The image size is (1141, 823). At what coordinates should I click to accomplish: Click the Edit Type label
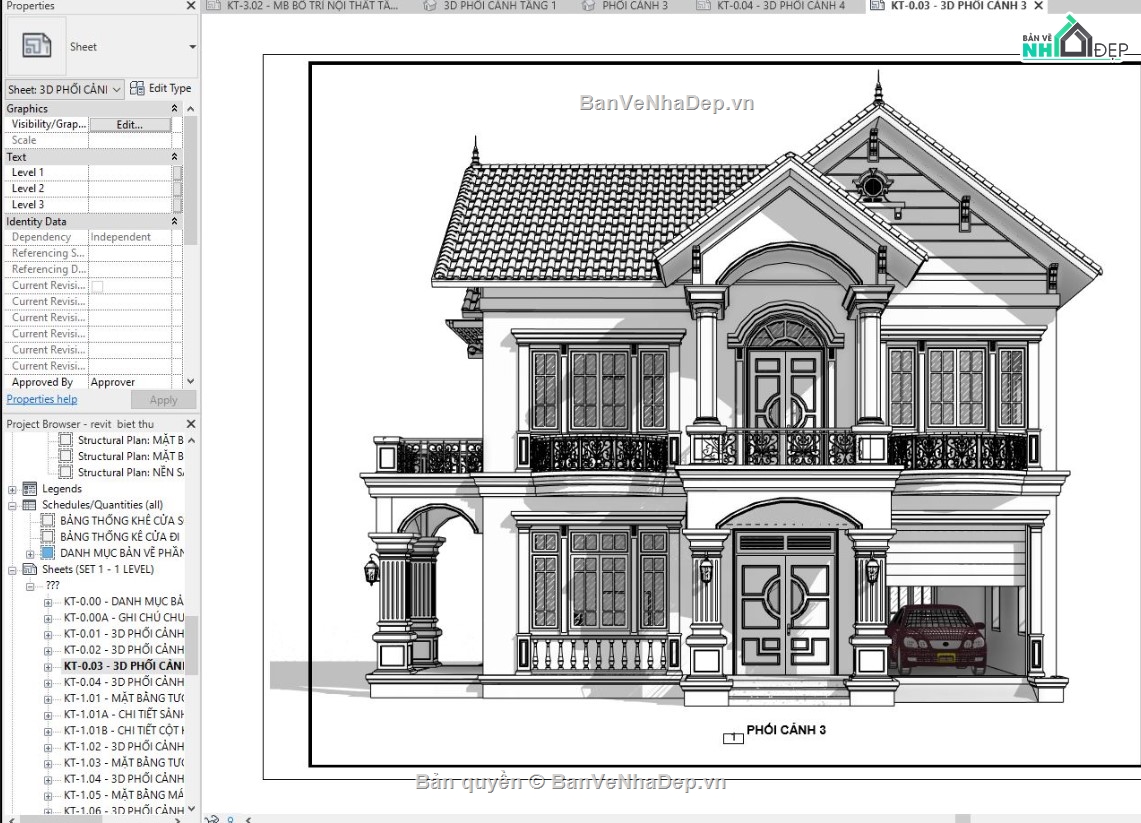coord(170,88)
